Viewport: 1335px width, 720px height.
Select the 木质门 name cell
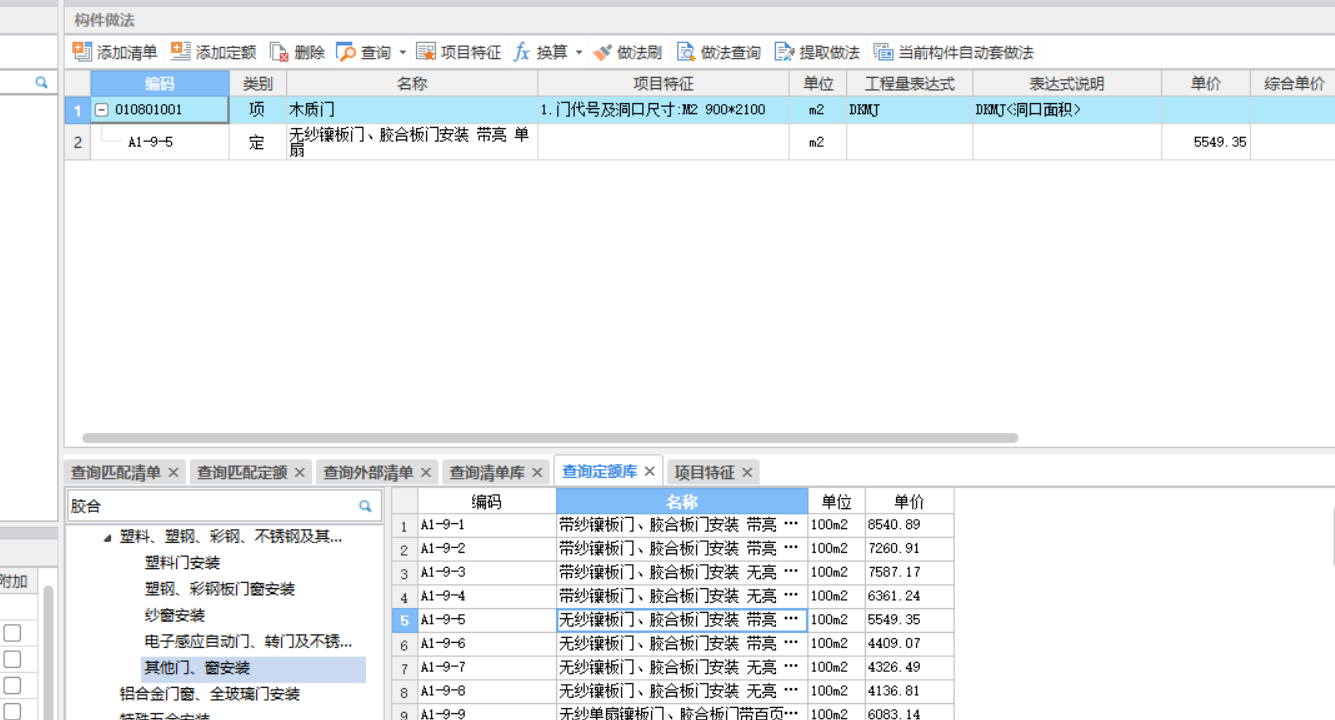[x=411, y=110]
